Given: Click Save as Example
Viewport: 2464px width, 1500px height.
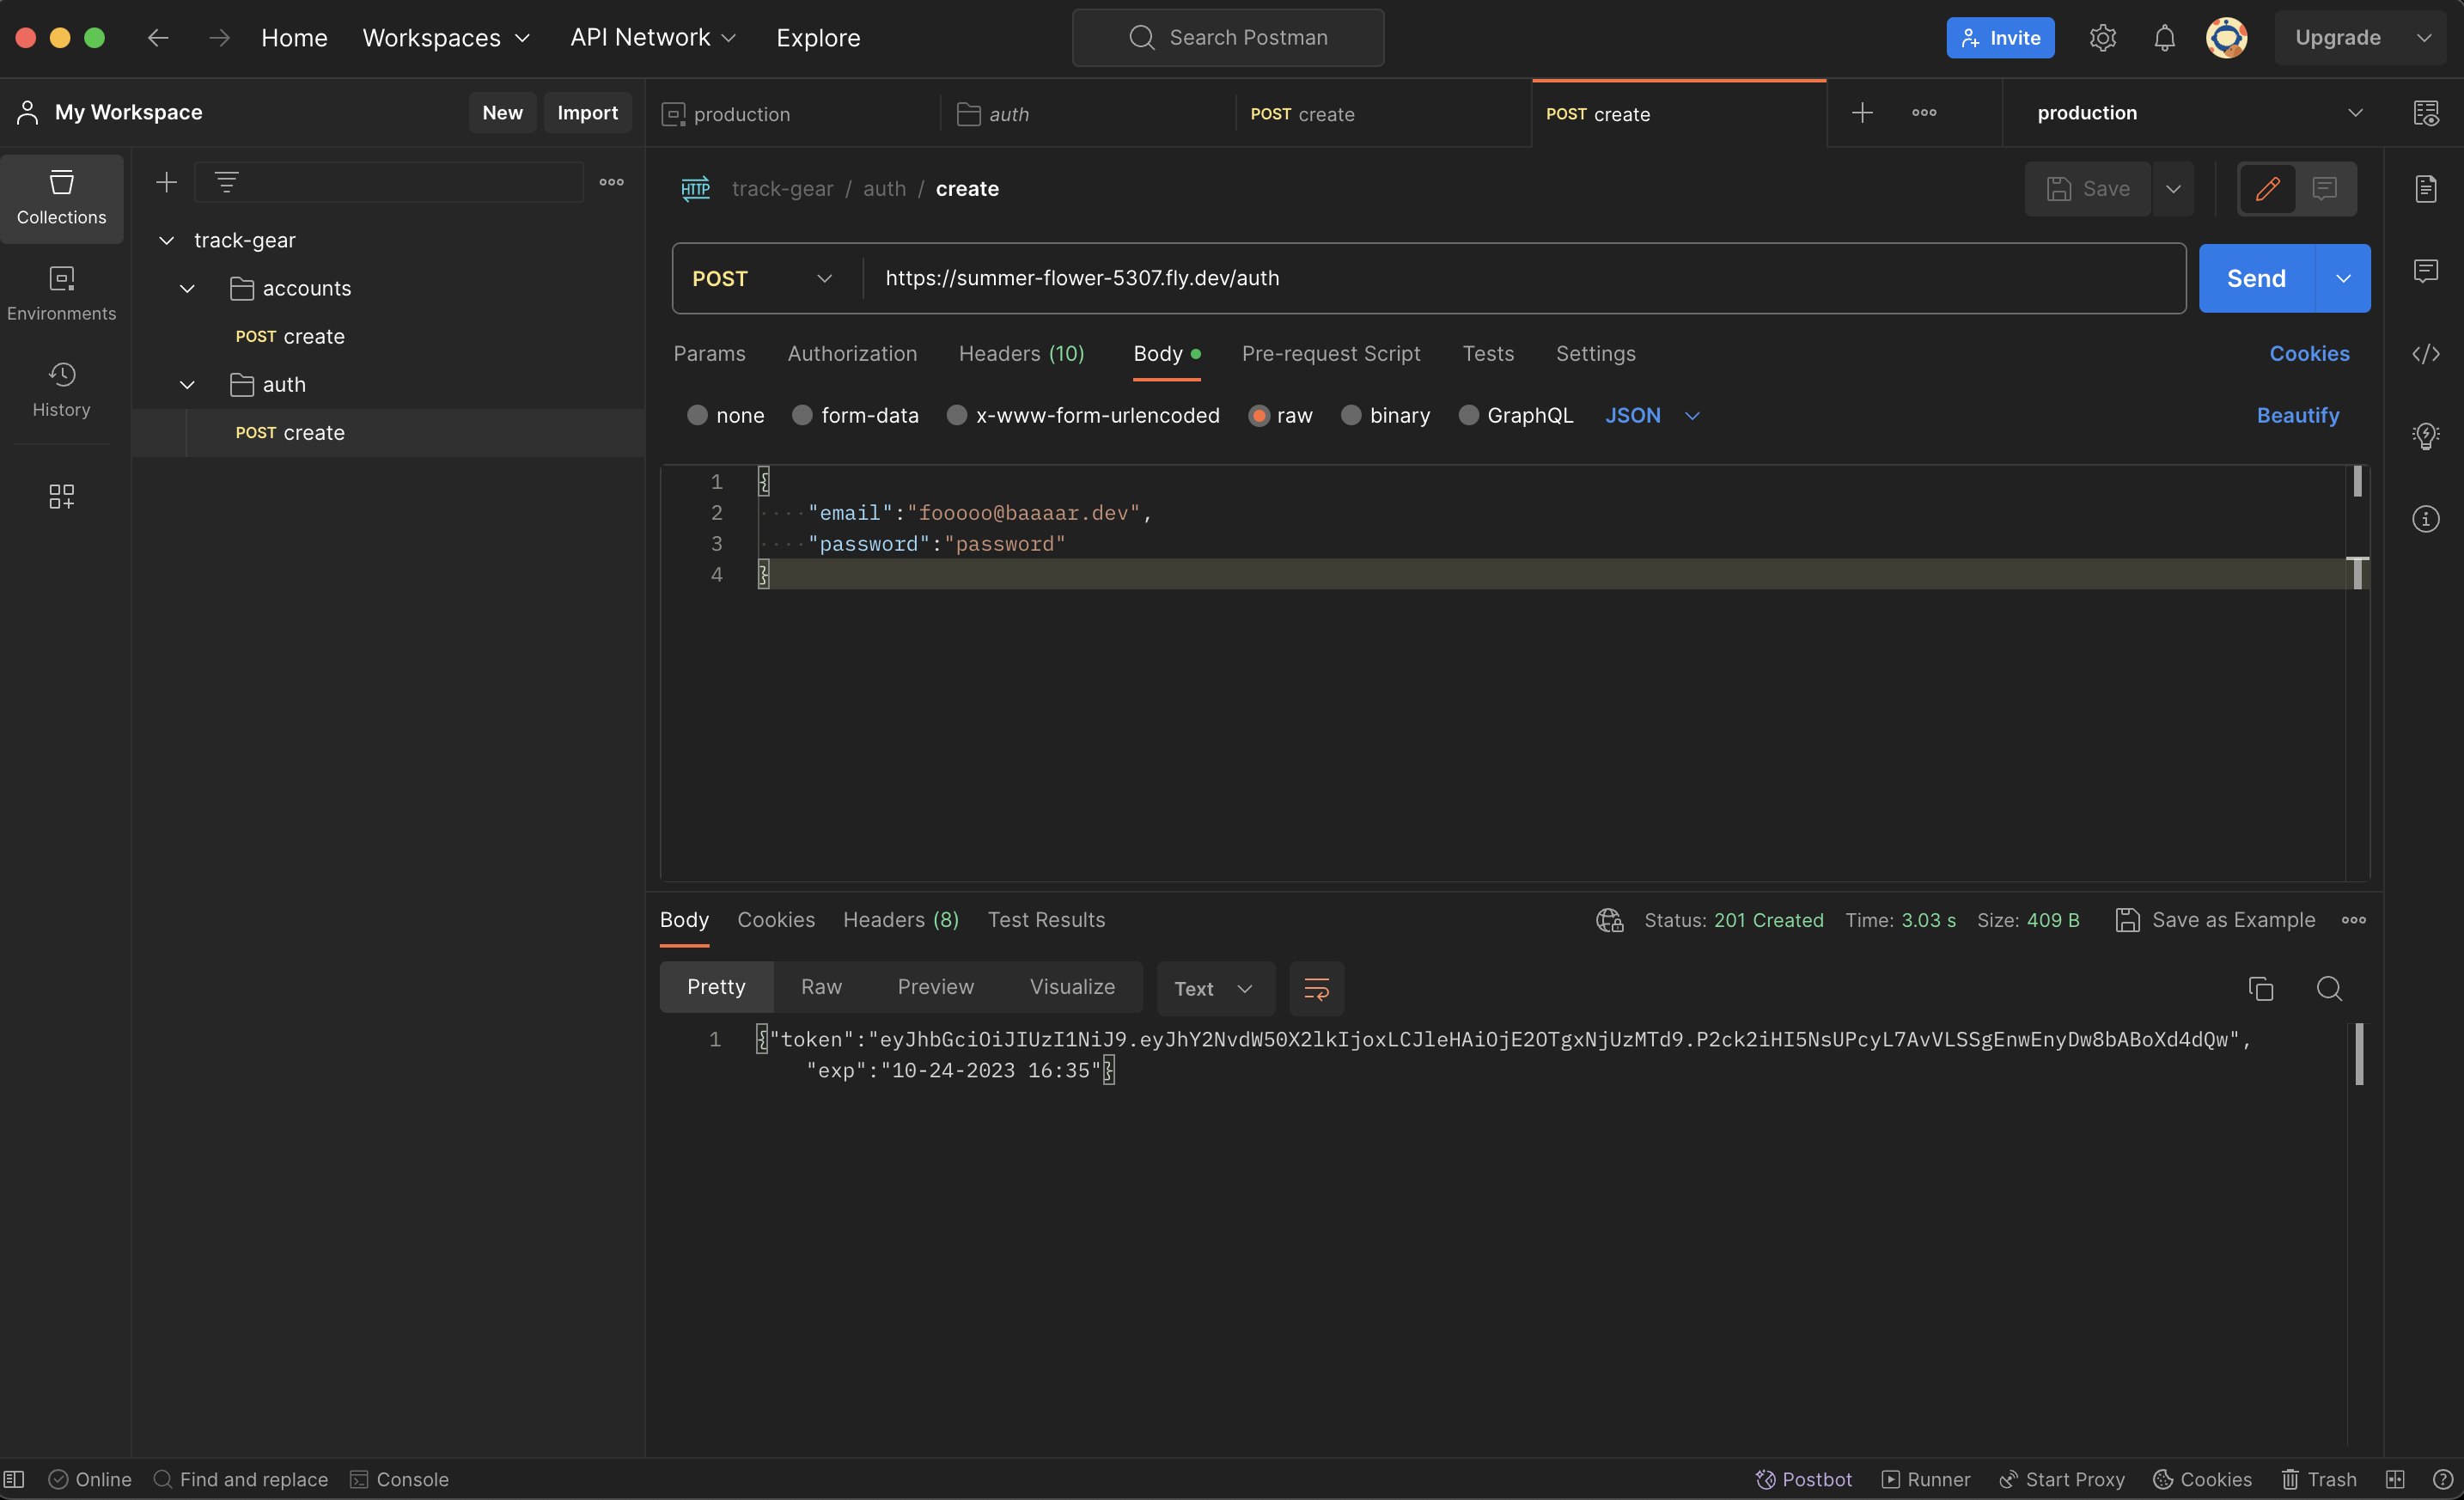Looking at the screenshot, I should click(2215, 920).
